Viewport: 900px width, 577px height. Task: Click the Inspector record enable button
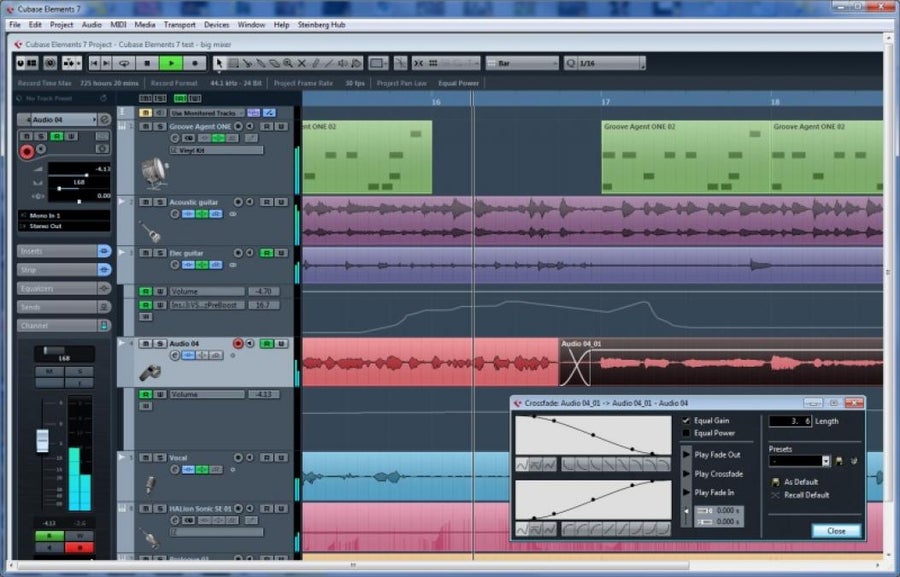pos(26,151)
